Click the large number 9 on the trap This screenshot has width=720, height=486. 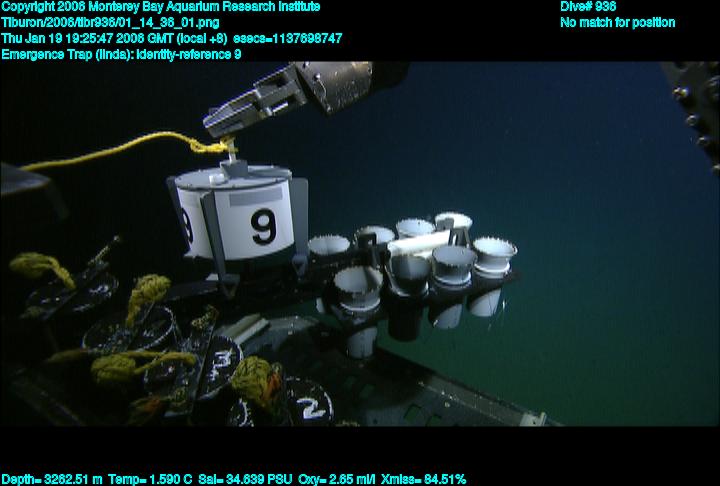tap(263, 228)
